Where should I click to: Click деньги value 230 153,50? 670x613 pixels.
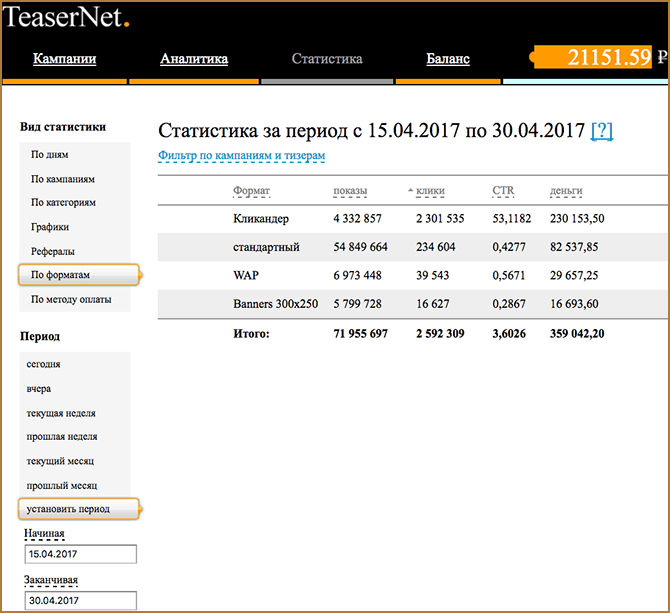[x=577, y=219]
